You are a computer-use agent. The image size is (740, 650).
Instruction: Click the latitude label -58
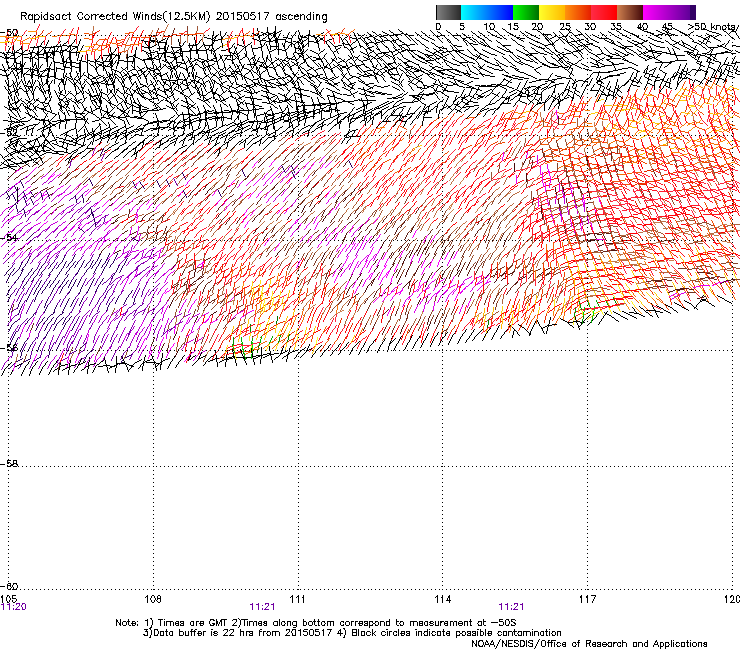[x=9, y=464]
